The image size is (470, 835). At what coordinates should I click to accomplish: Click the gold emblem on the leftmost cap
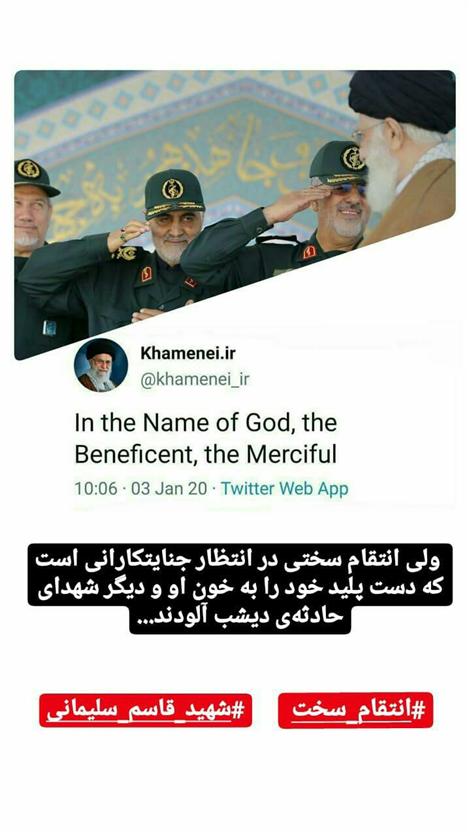tap(28, 169)
